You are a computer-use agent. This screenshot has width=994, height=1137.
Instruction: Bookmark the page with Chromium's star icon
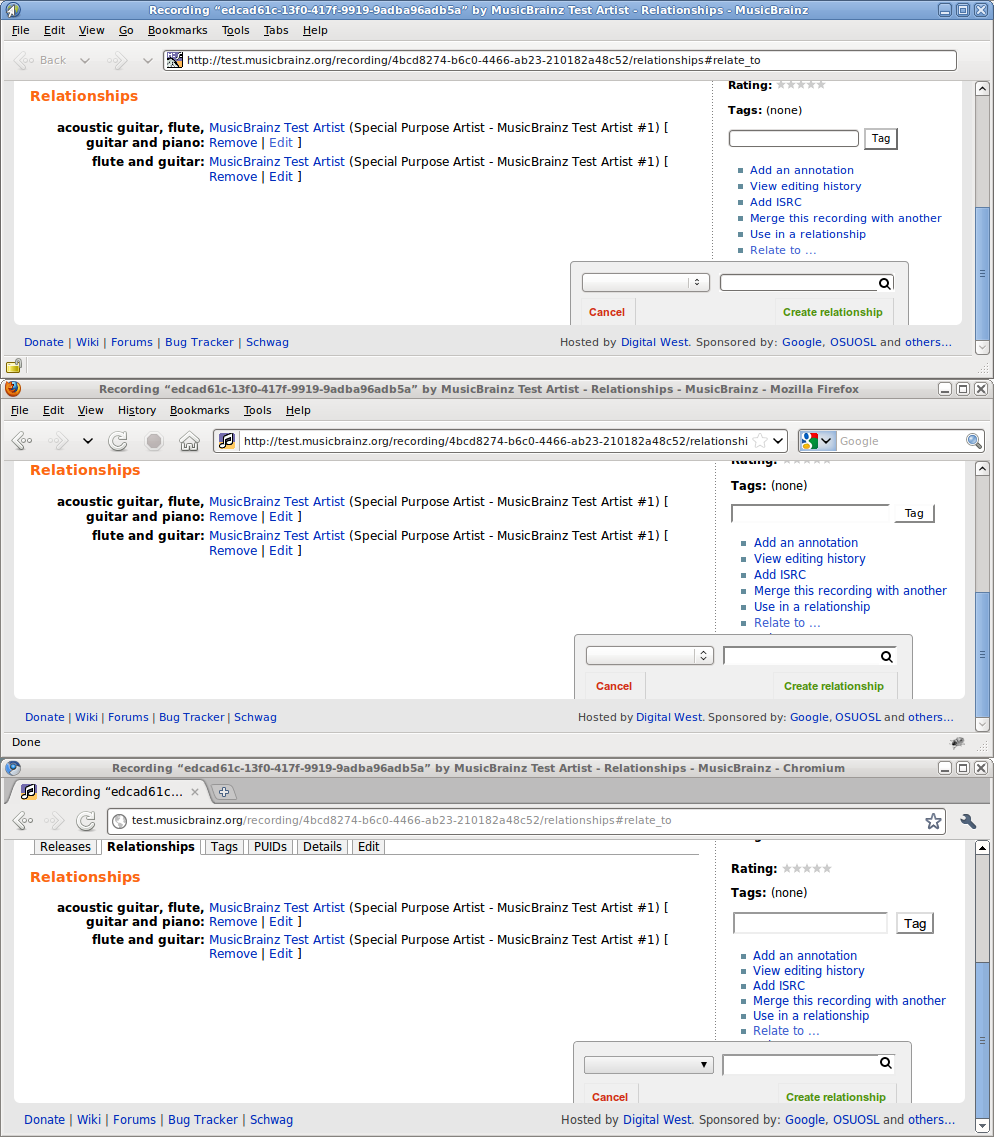pos(933,821)
